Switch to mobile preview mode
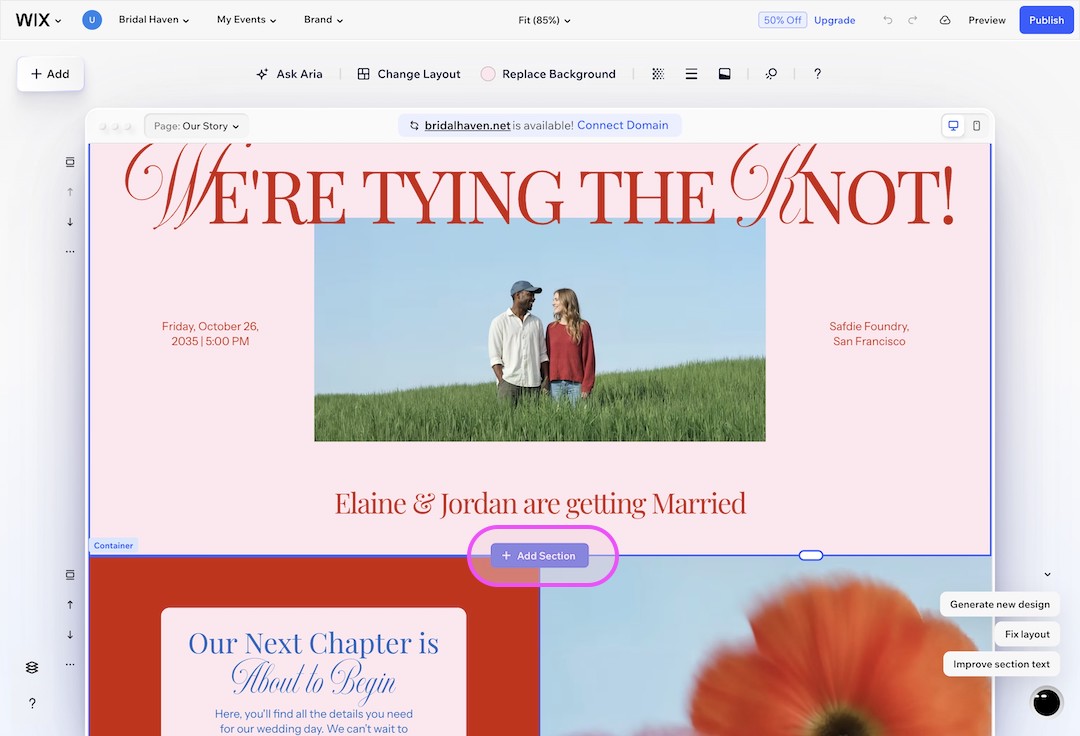Viewport: 1080px width, 736px height. coord(975,125)
